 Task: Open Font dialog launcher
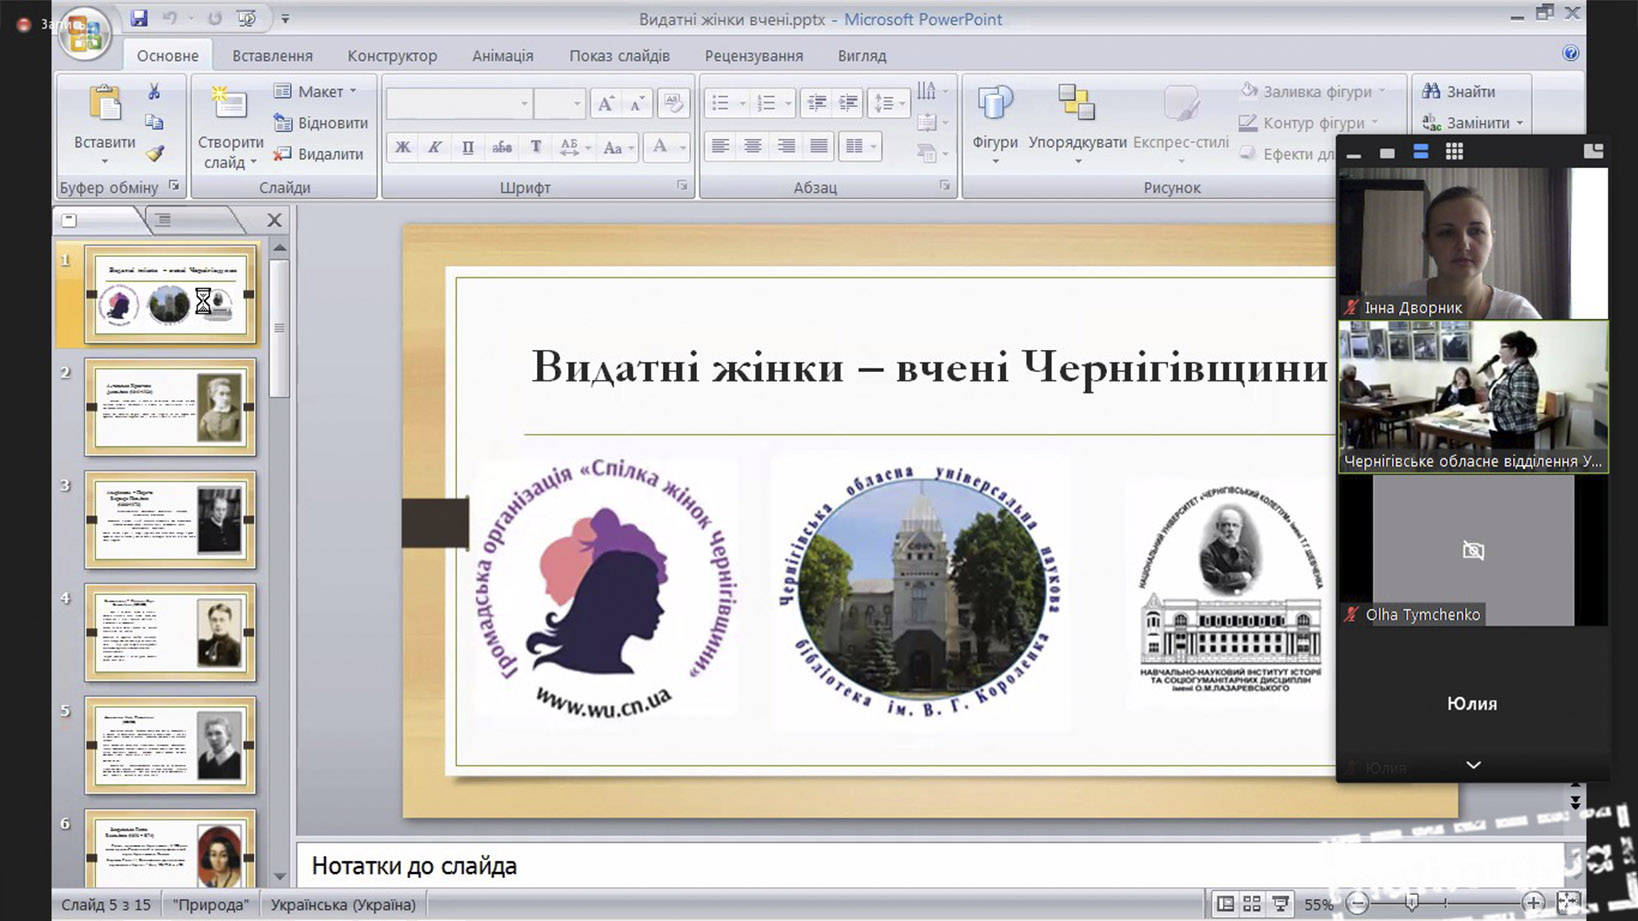(682, 186)
